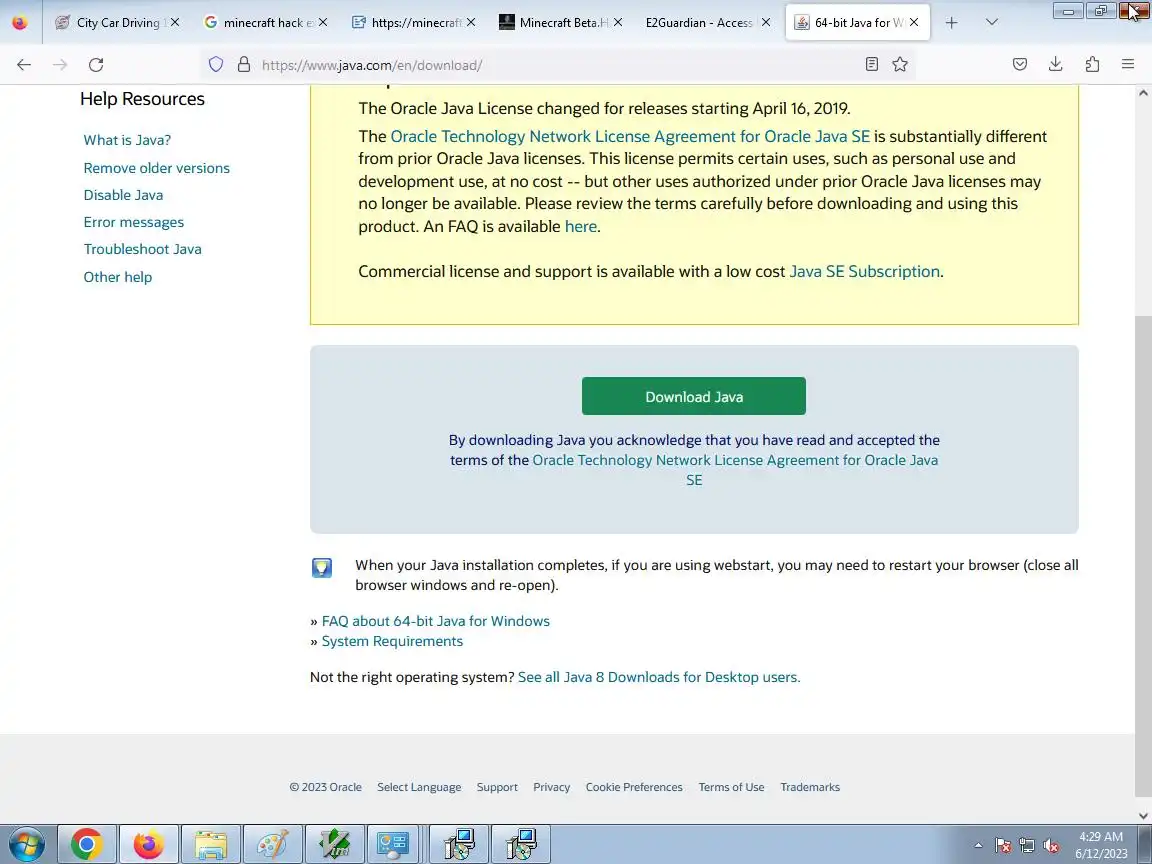Screen dimensions: 1152x864
Task: Click the network tray icon
Action: 1027,846
